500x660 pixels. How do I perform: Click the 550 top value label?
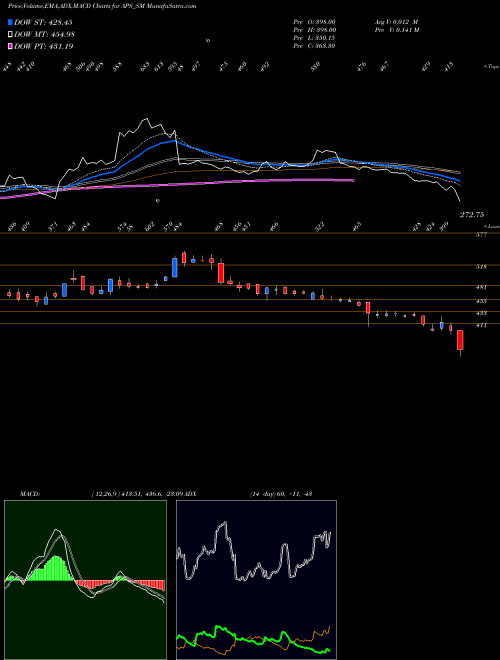coord(316,65)
